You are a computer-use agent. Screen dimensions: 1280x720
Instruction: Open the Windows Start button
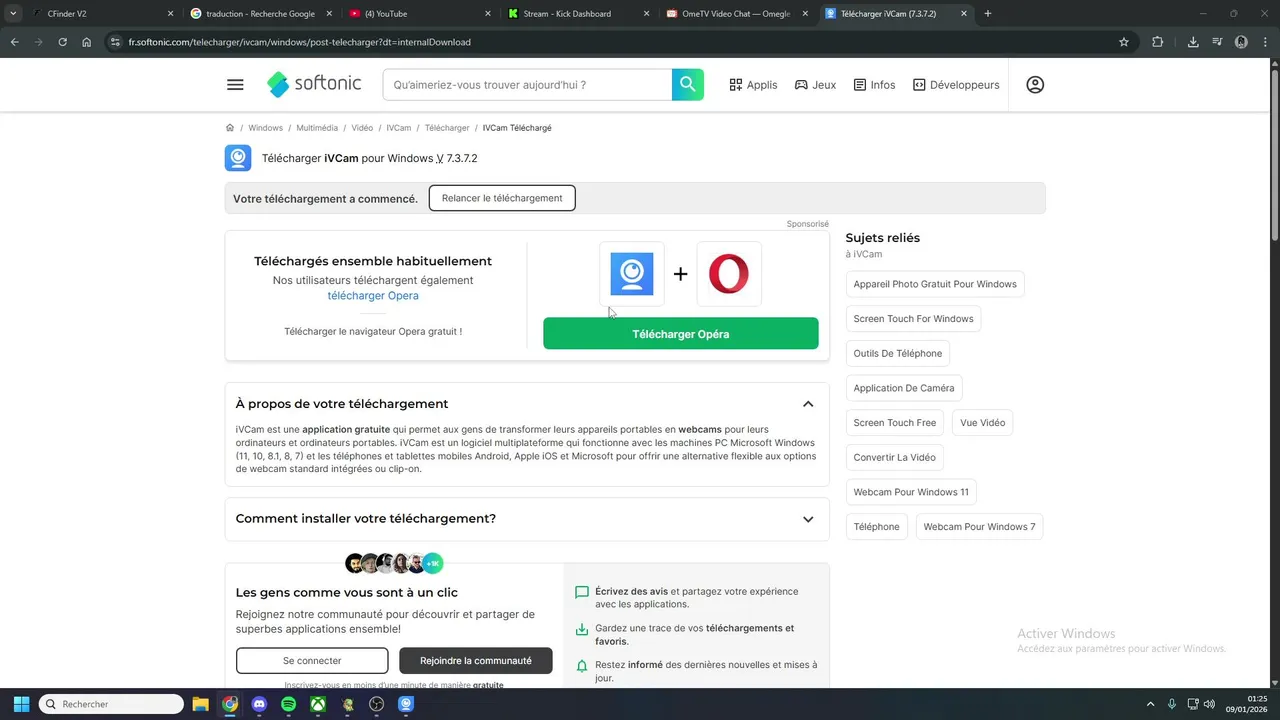click(21, 704)
